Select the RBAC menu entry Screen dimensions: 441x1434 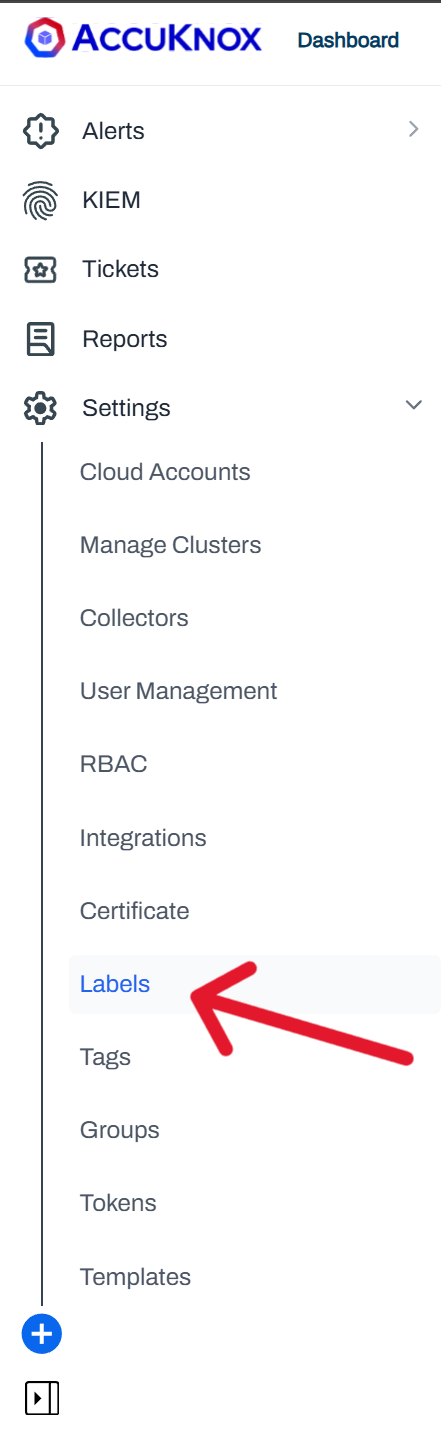[113, 764]
